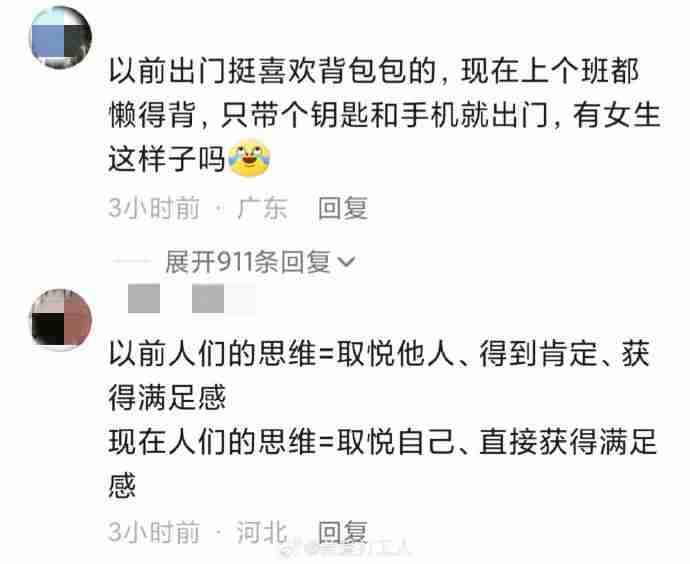This screenshot has width=690, height=564.
Task: Tap 回复 under the 广东 comment
Action: [343, 208]
